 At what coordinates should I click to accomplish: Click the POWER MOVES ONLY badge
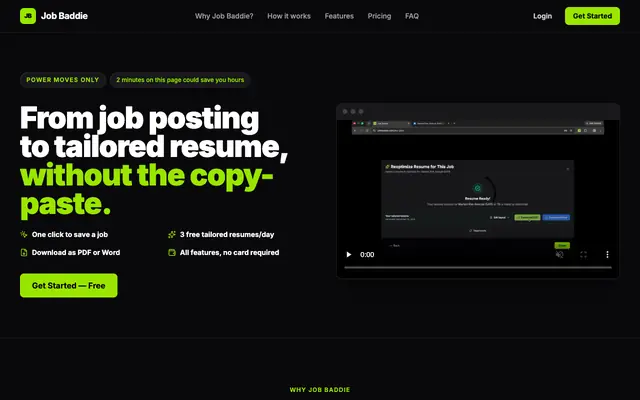pyautogui.click(x=63, y=80)
